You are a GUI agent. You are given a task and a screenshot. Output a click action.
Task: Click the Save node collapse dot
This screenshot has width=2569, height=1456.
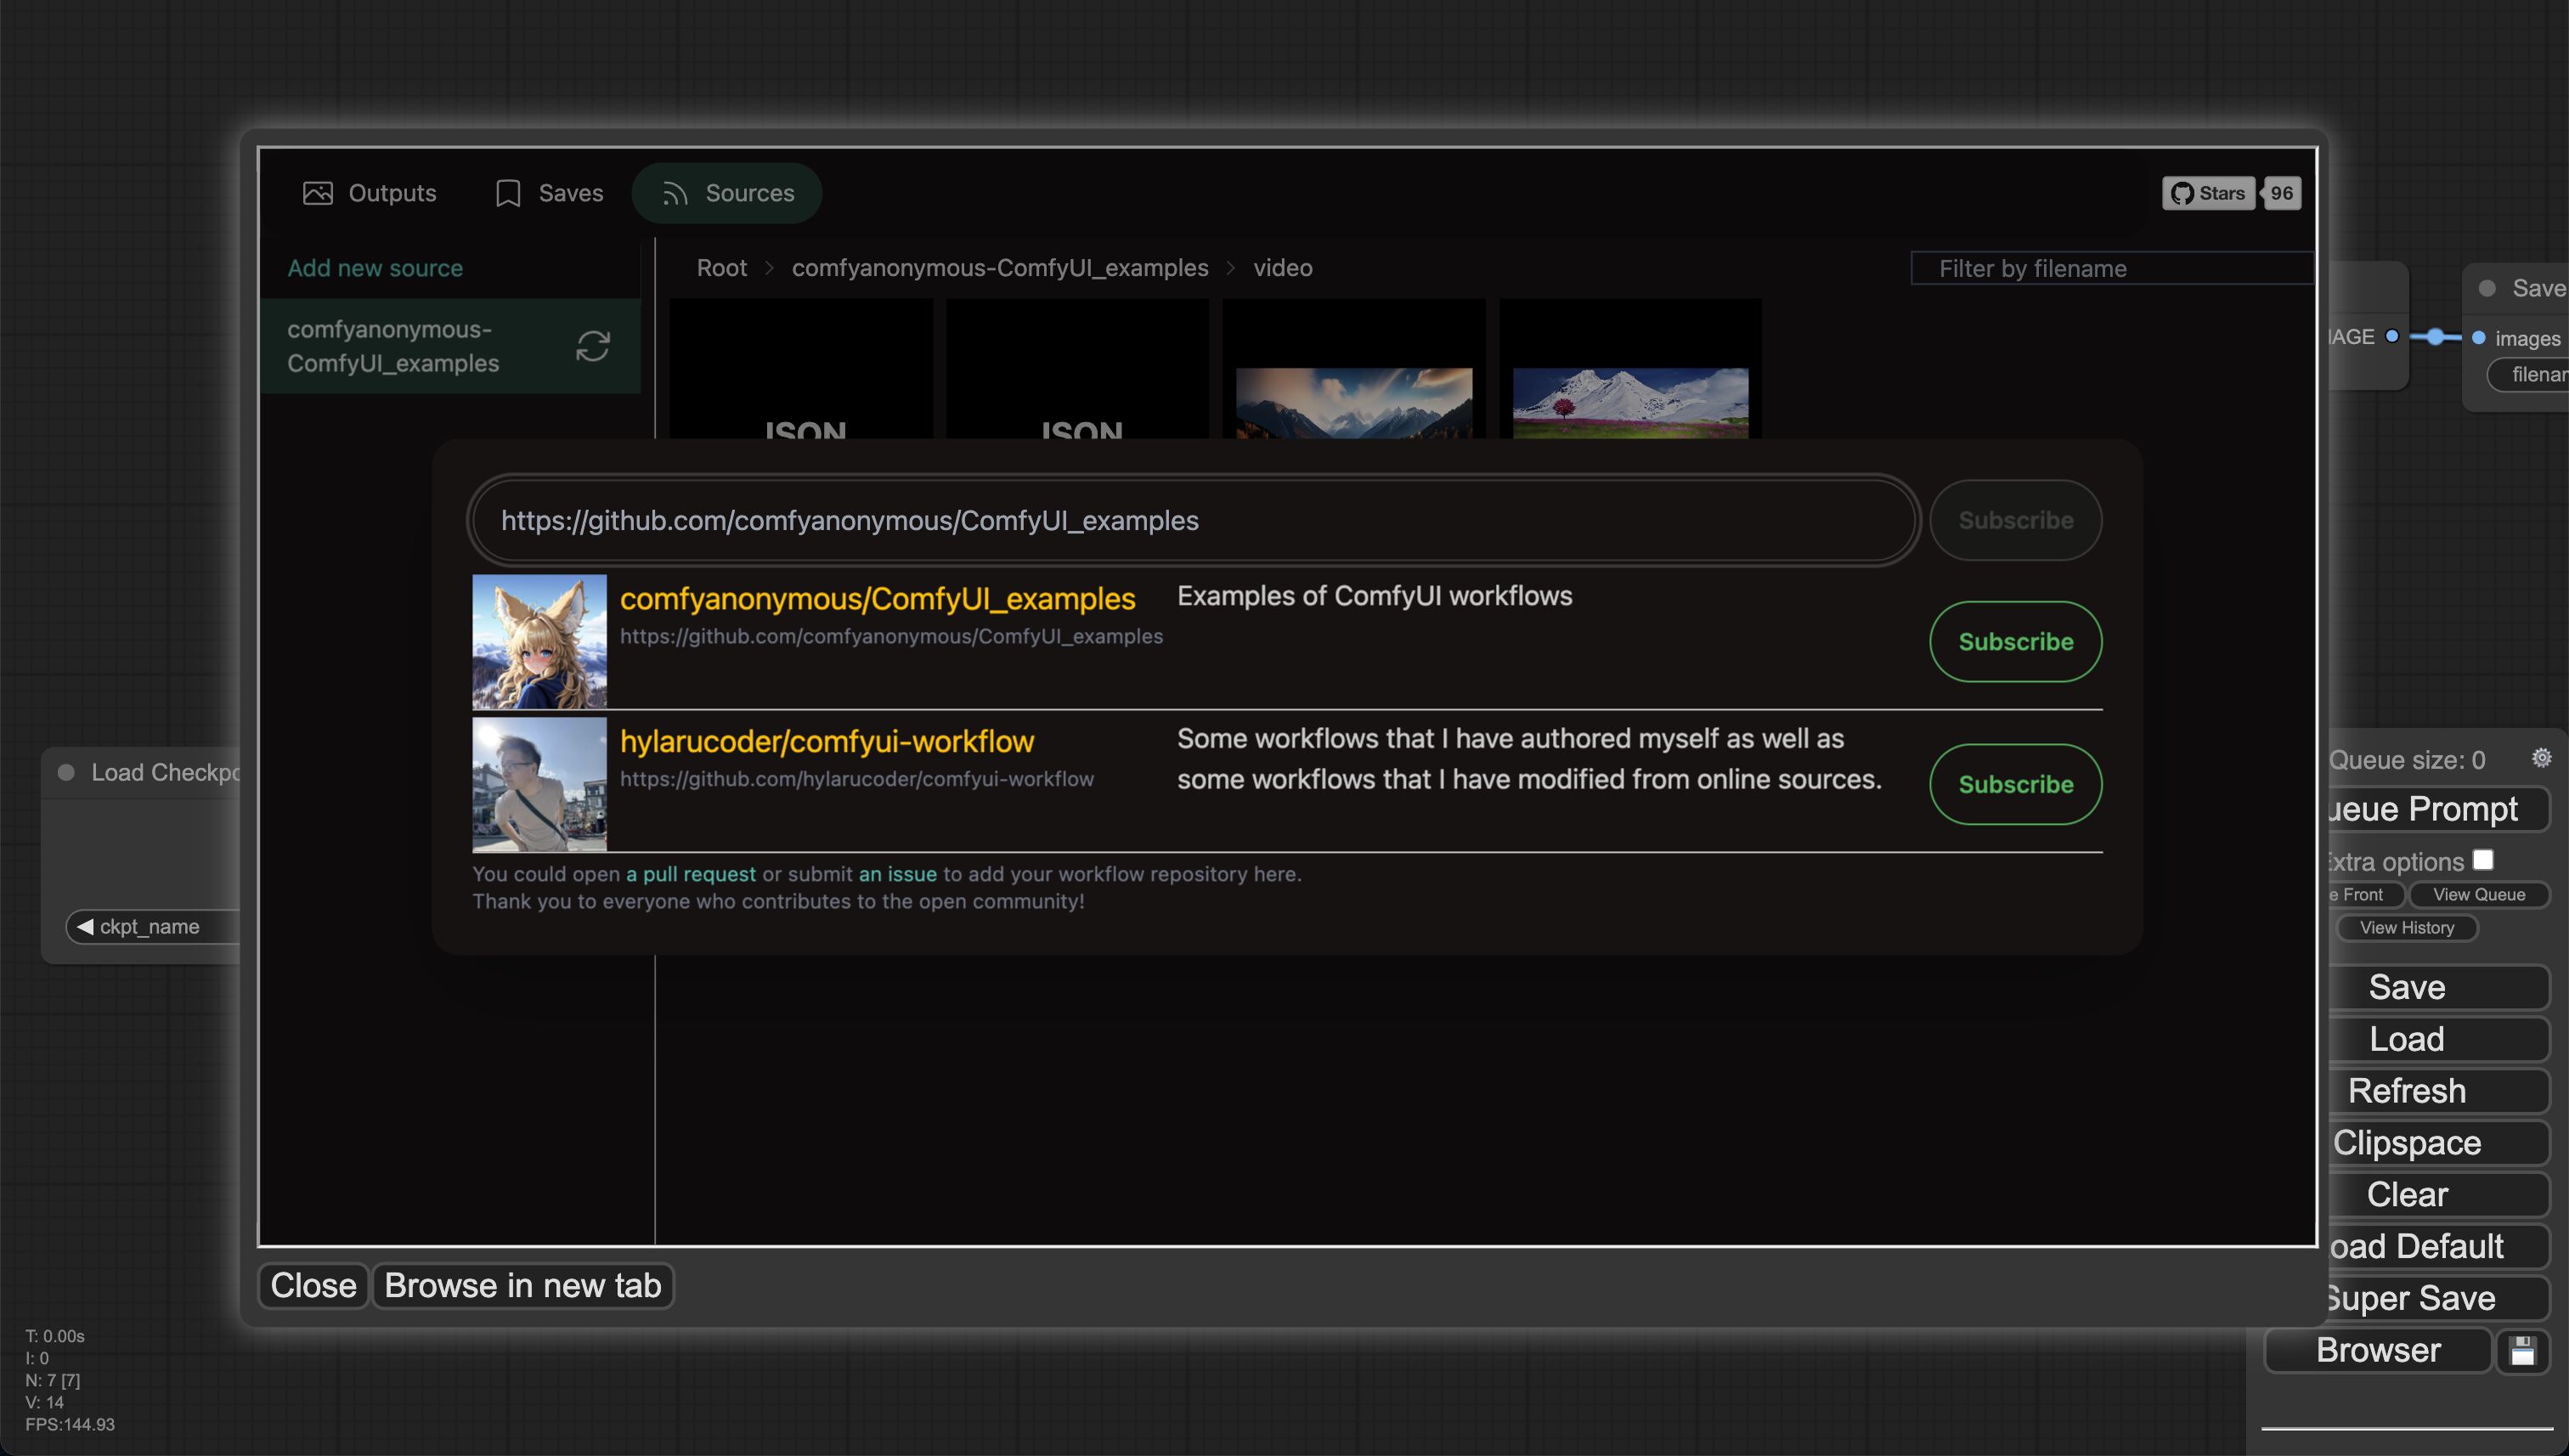(x=2487, y=288)
